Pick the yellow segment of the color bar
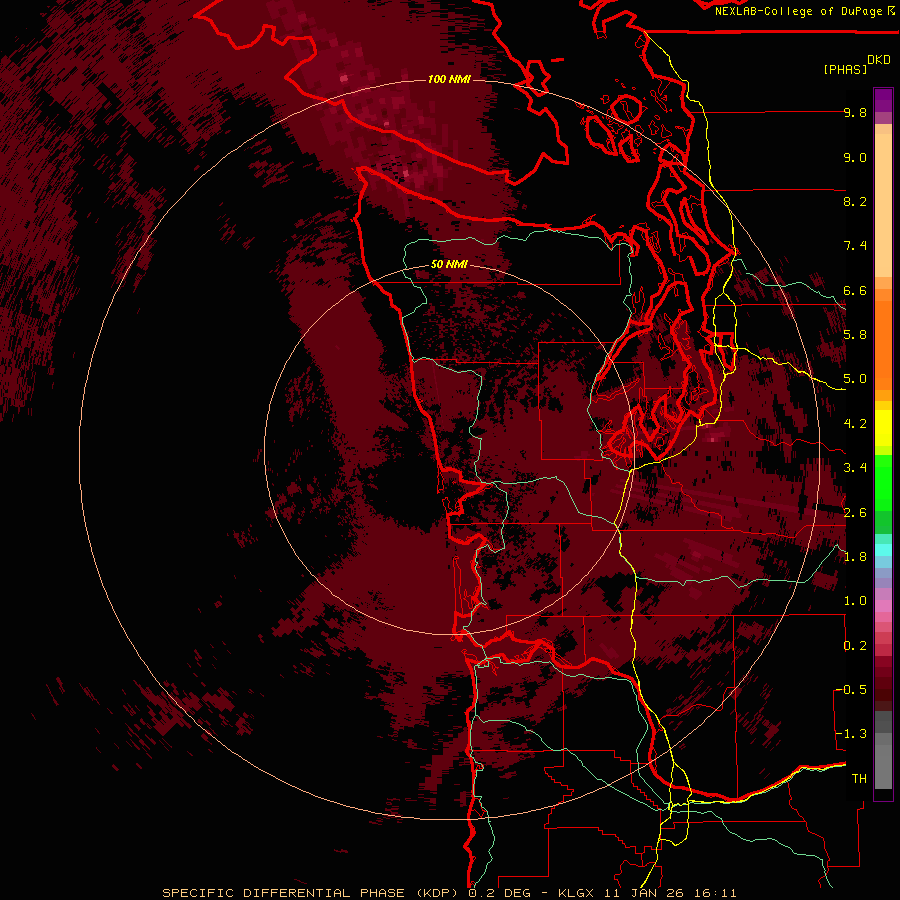This screenshot has width=900, height=900. pyautogui.click(x=883, y=428)
